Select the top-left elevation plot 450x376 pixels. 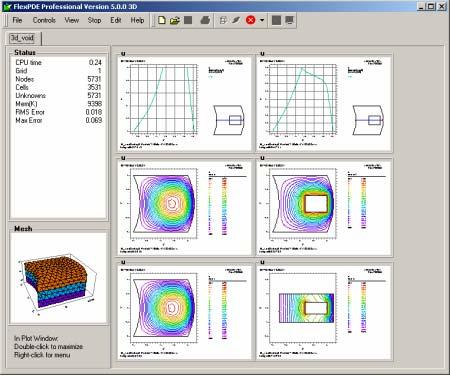coord(184,104)
